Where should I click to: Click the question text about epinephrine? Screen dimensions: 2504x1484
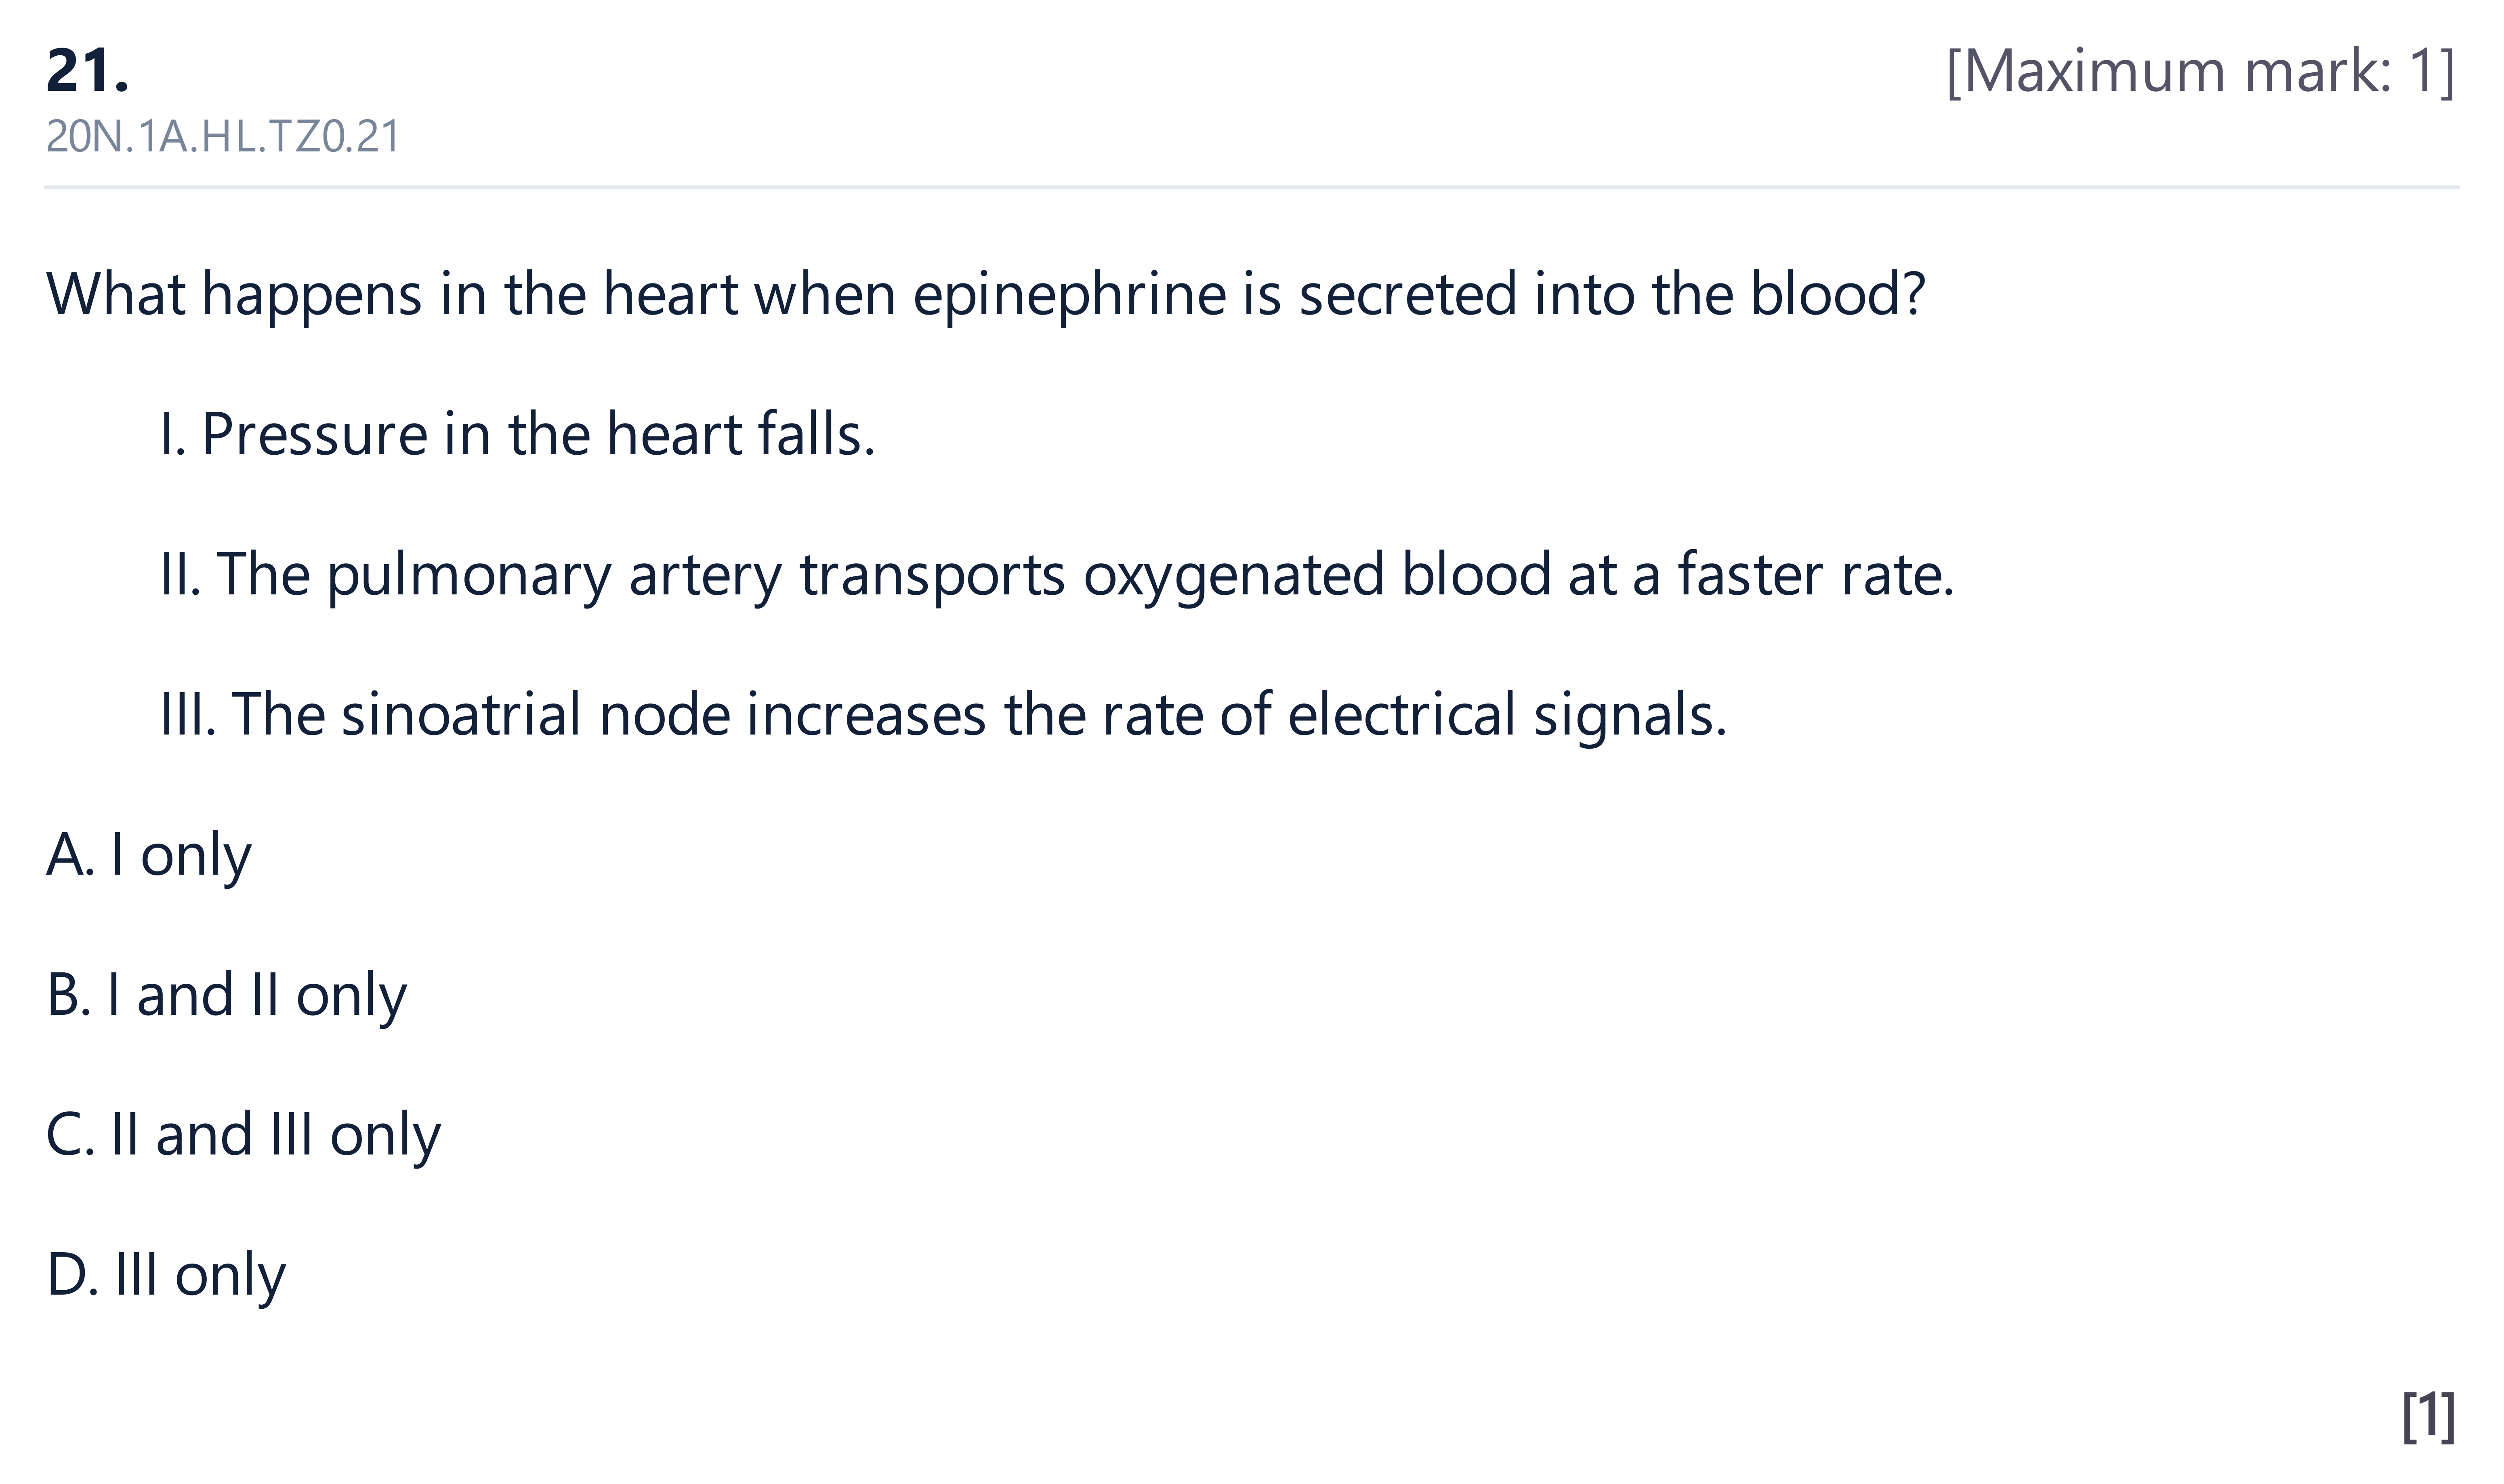[986, 296]
